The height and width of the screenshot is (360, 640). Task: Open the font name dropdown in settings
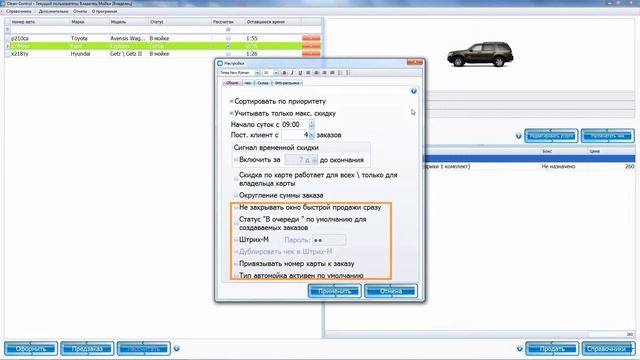tap(257, 73)
